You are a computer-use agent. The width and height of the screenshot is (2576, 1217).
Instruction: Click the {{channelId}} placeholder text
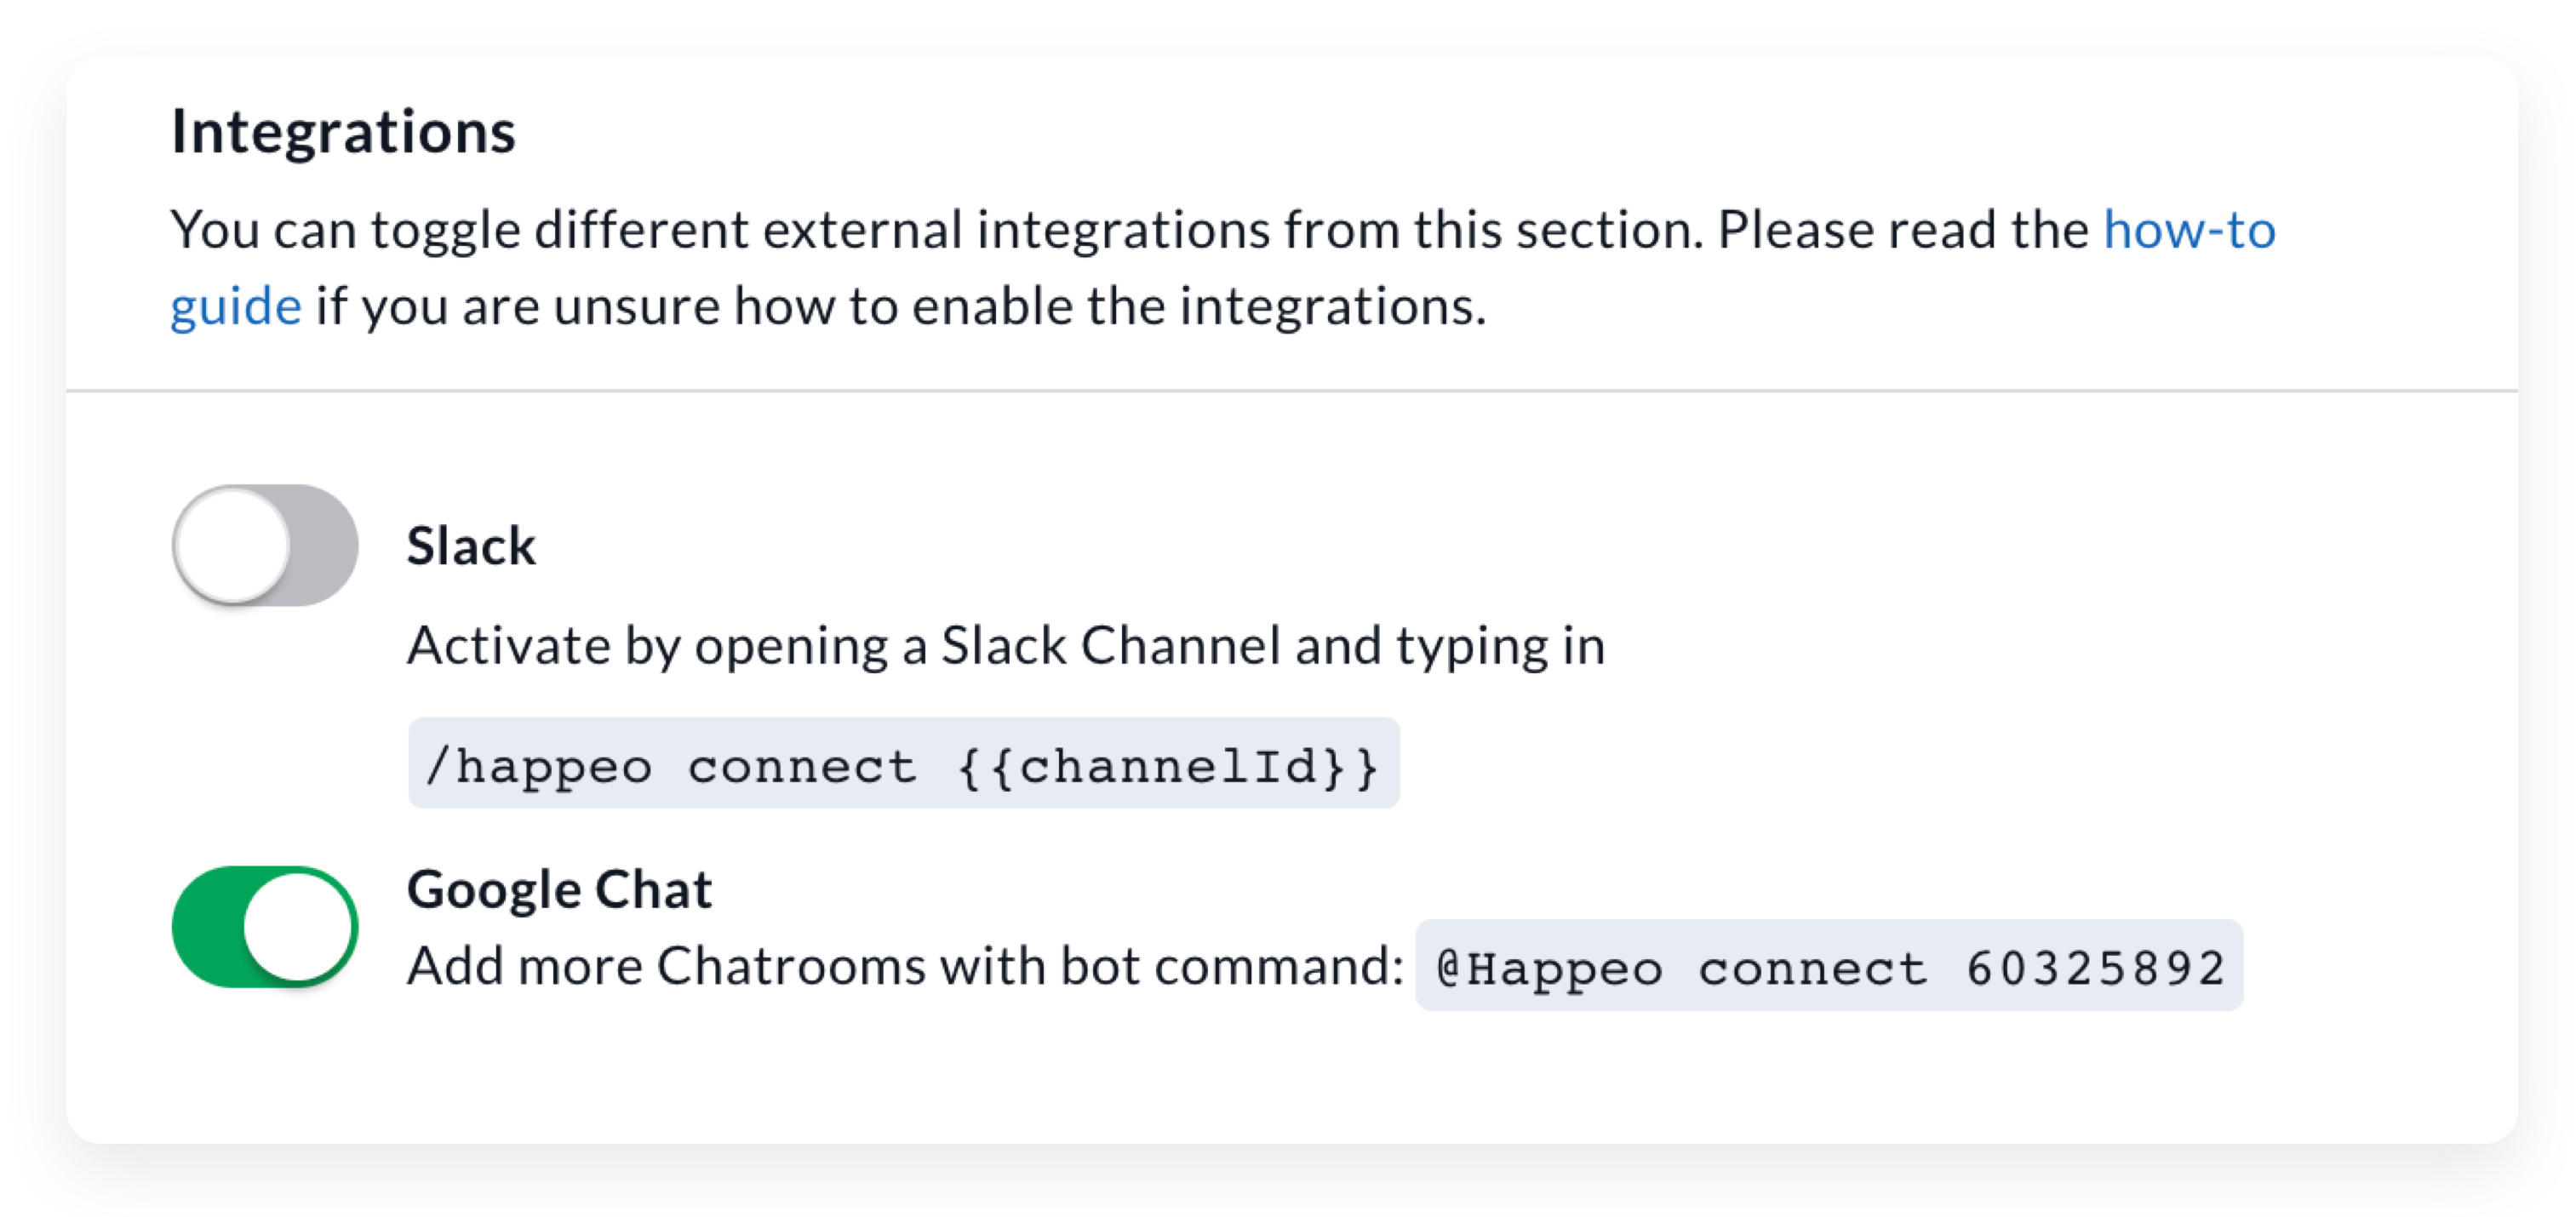[x=1168, y=766]
